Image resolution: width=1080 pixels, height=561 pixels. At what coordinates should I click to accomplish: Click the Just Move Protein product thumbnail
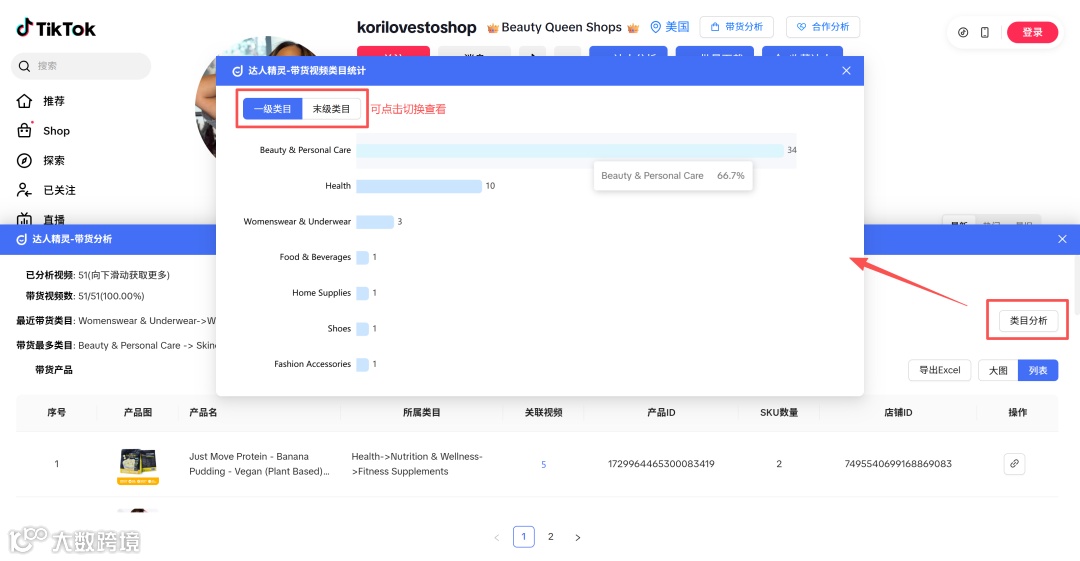click(138, 466)
